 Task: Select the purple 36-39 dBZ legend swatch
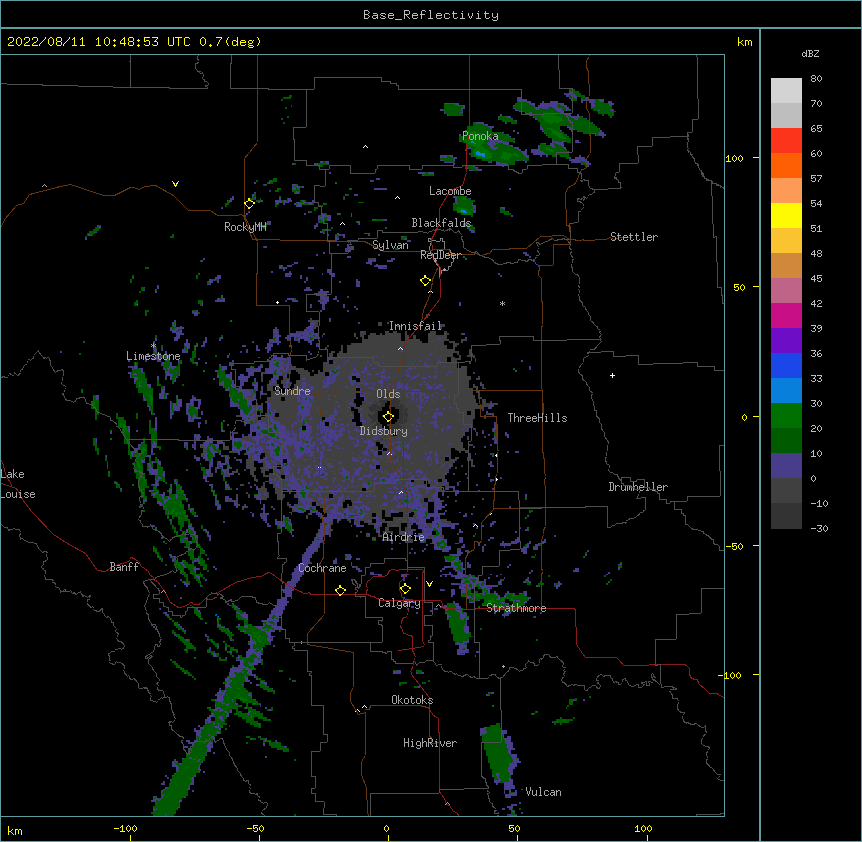(786, 341)
